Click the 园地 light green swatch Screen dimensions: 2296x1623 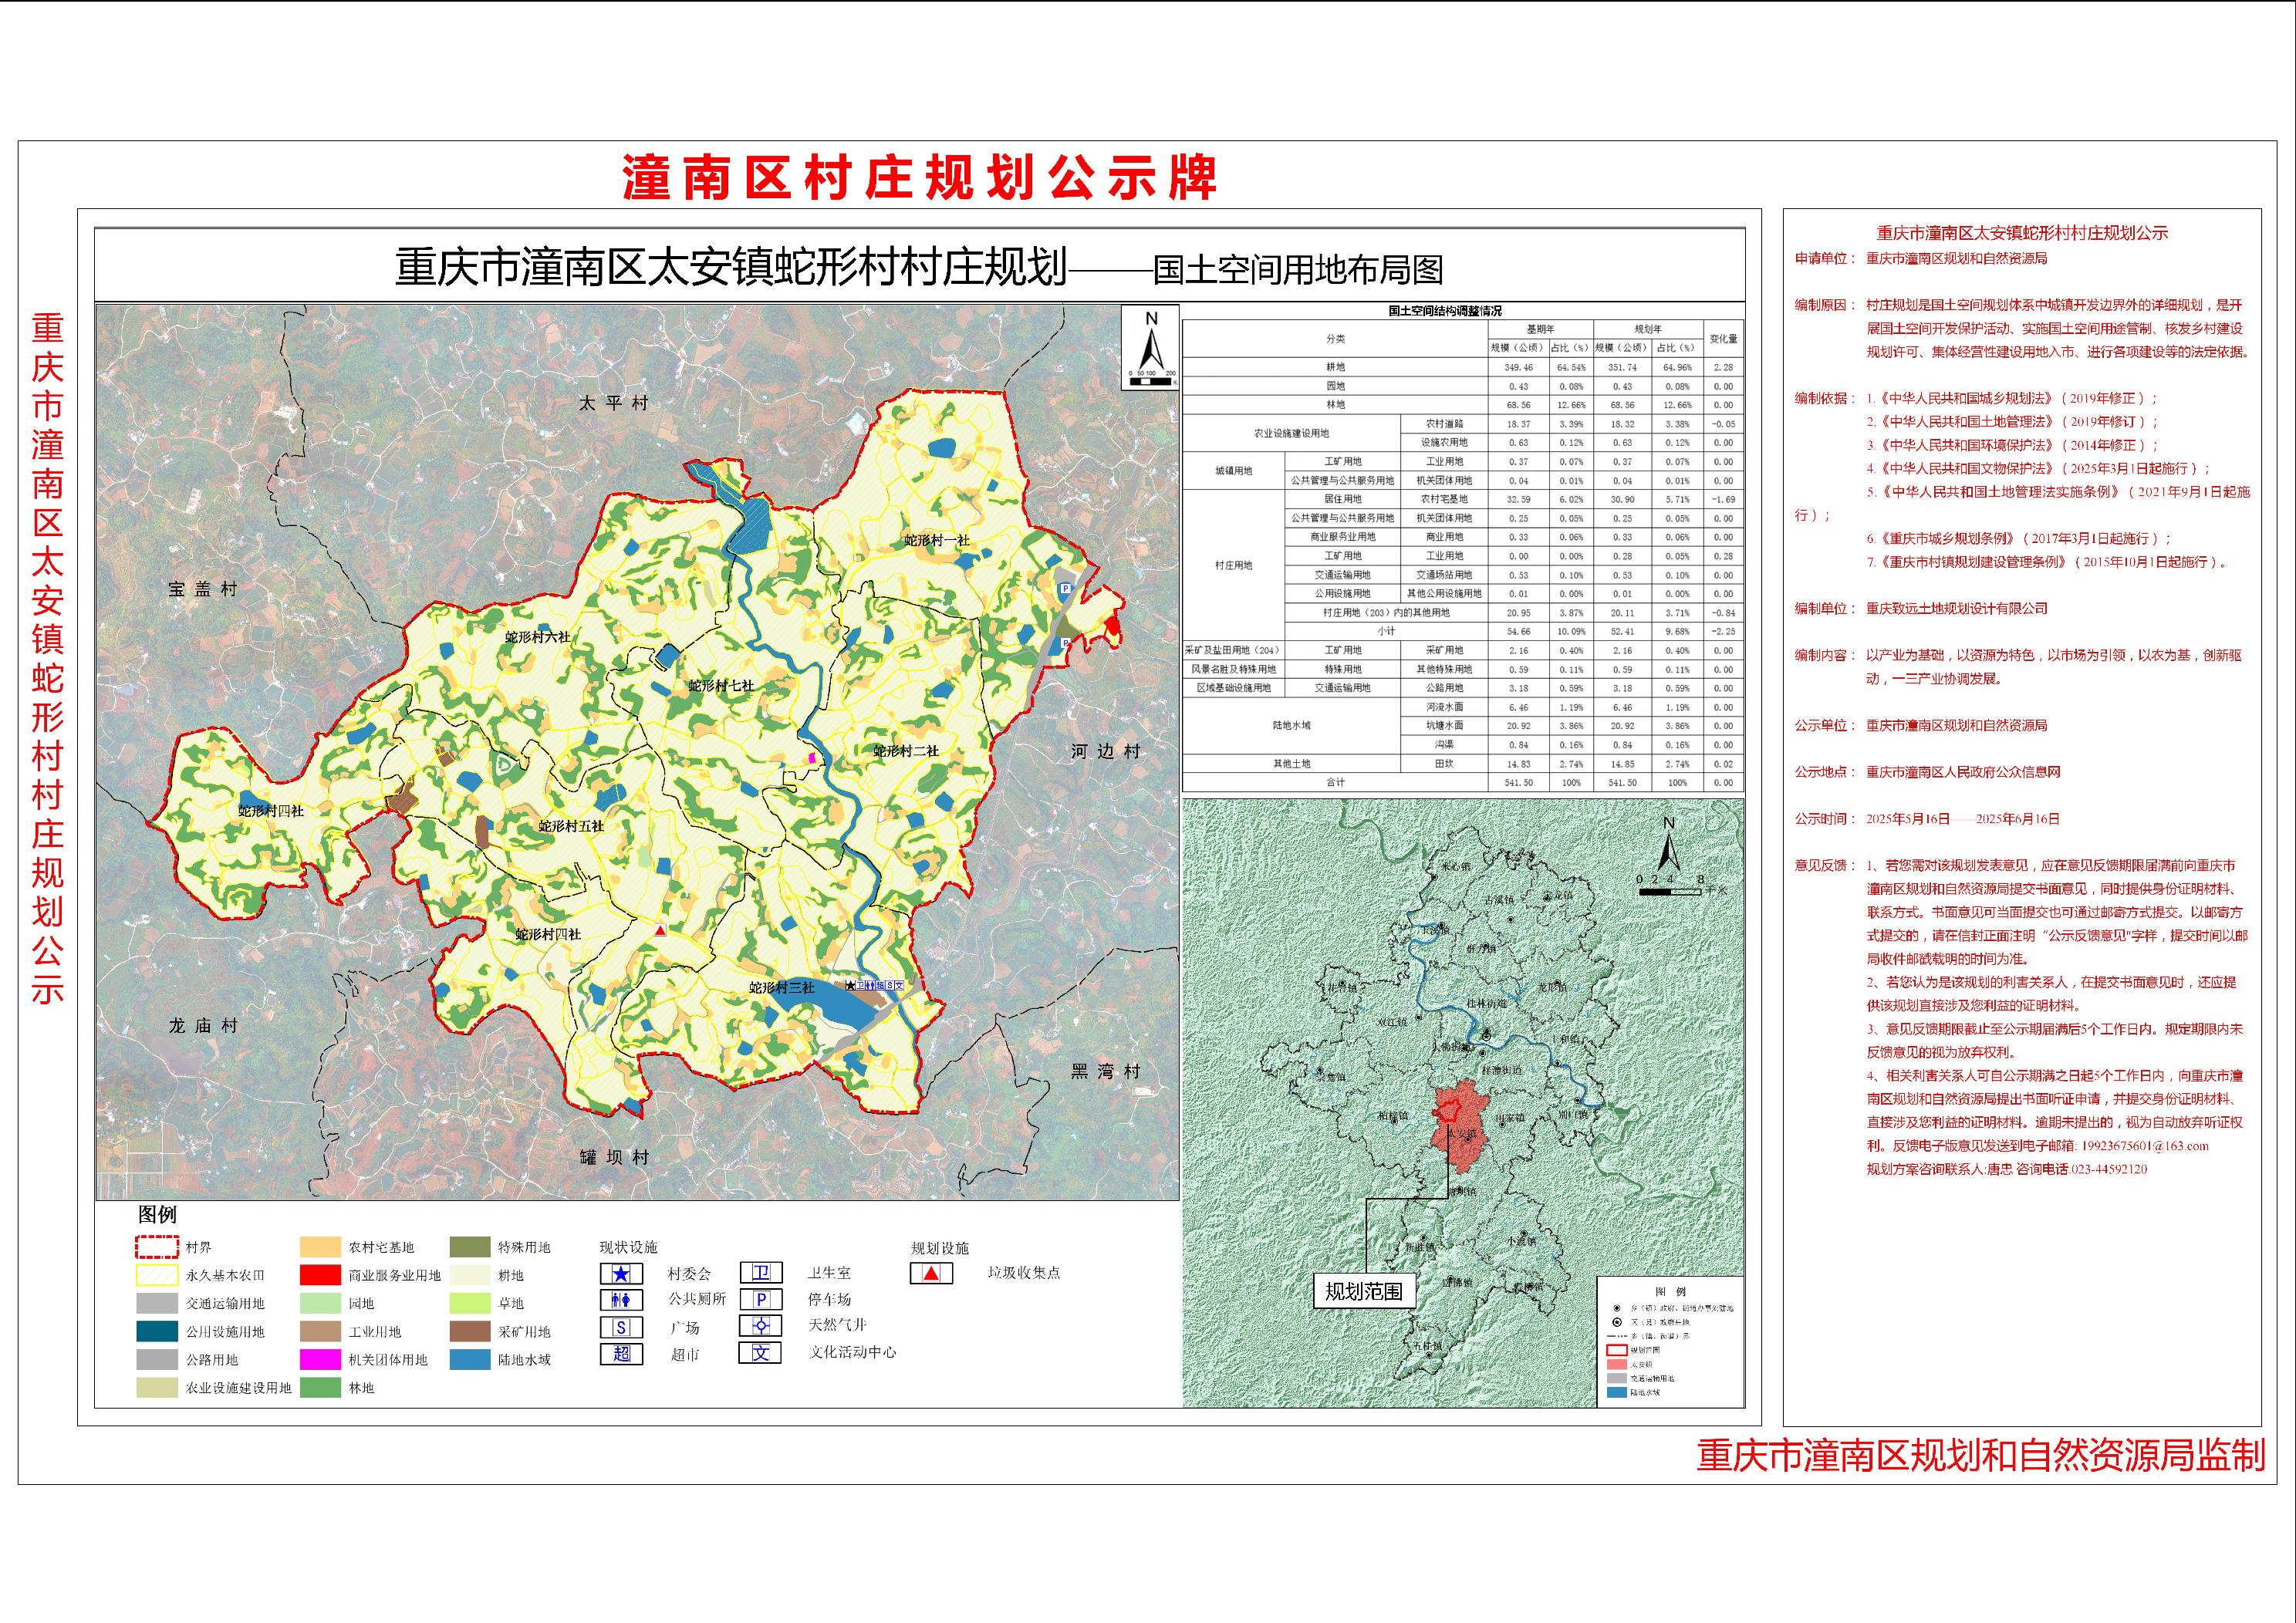[320, 1303]
